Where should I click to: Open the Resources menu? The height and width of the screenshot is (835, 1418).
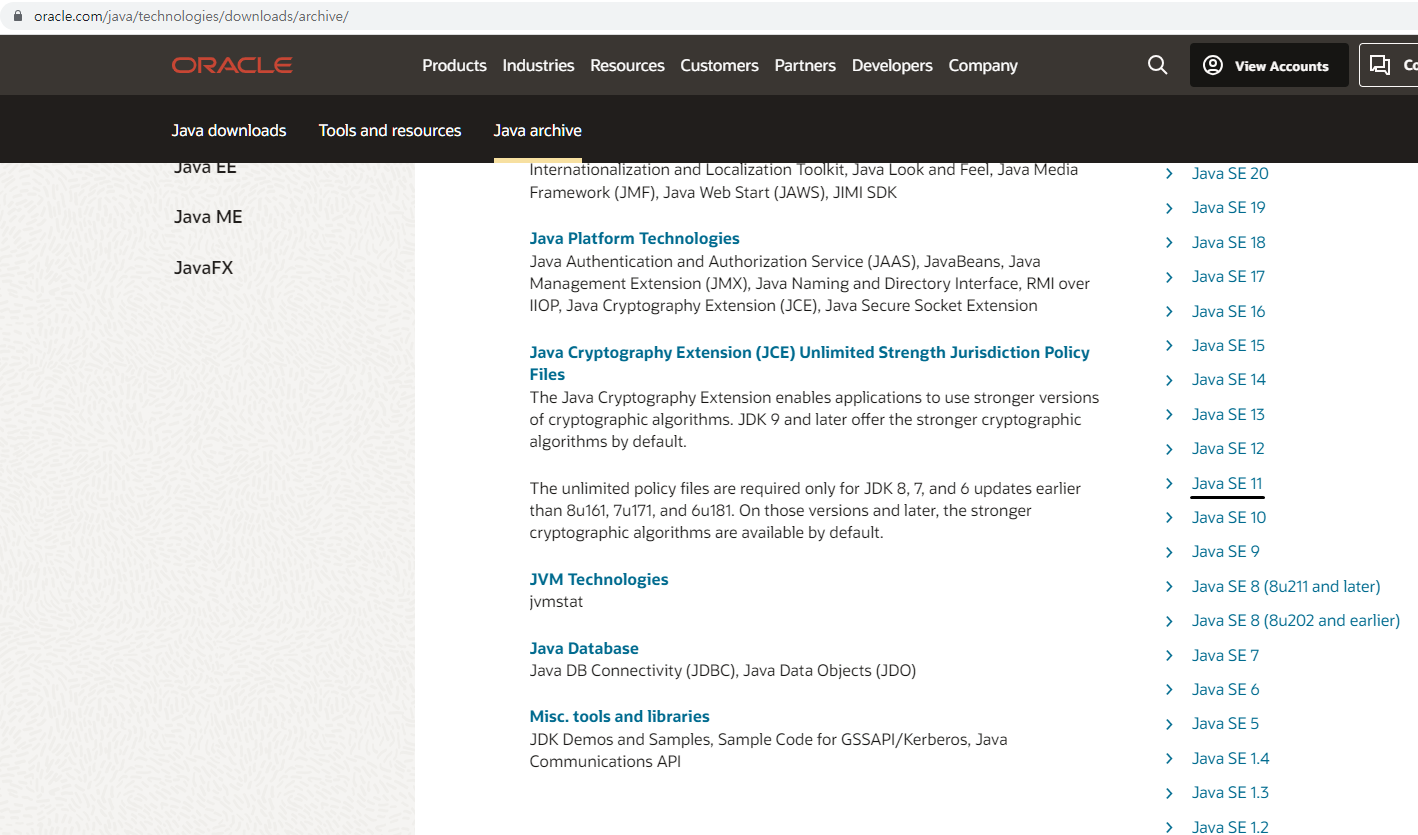627,65
